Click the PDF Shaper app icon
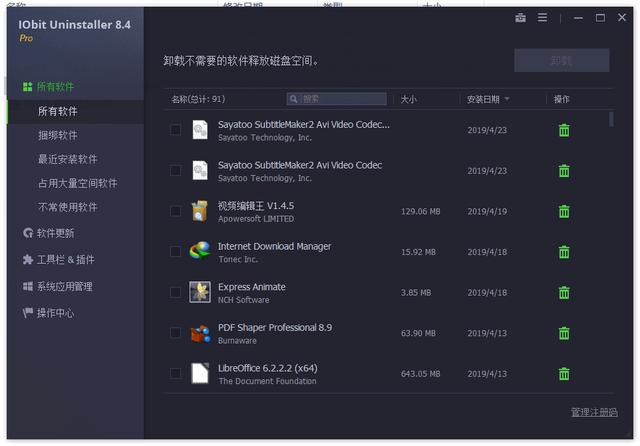640x446 pixels. click(200, 333)
